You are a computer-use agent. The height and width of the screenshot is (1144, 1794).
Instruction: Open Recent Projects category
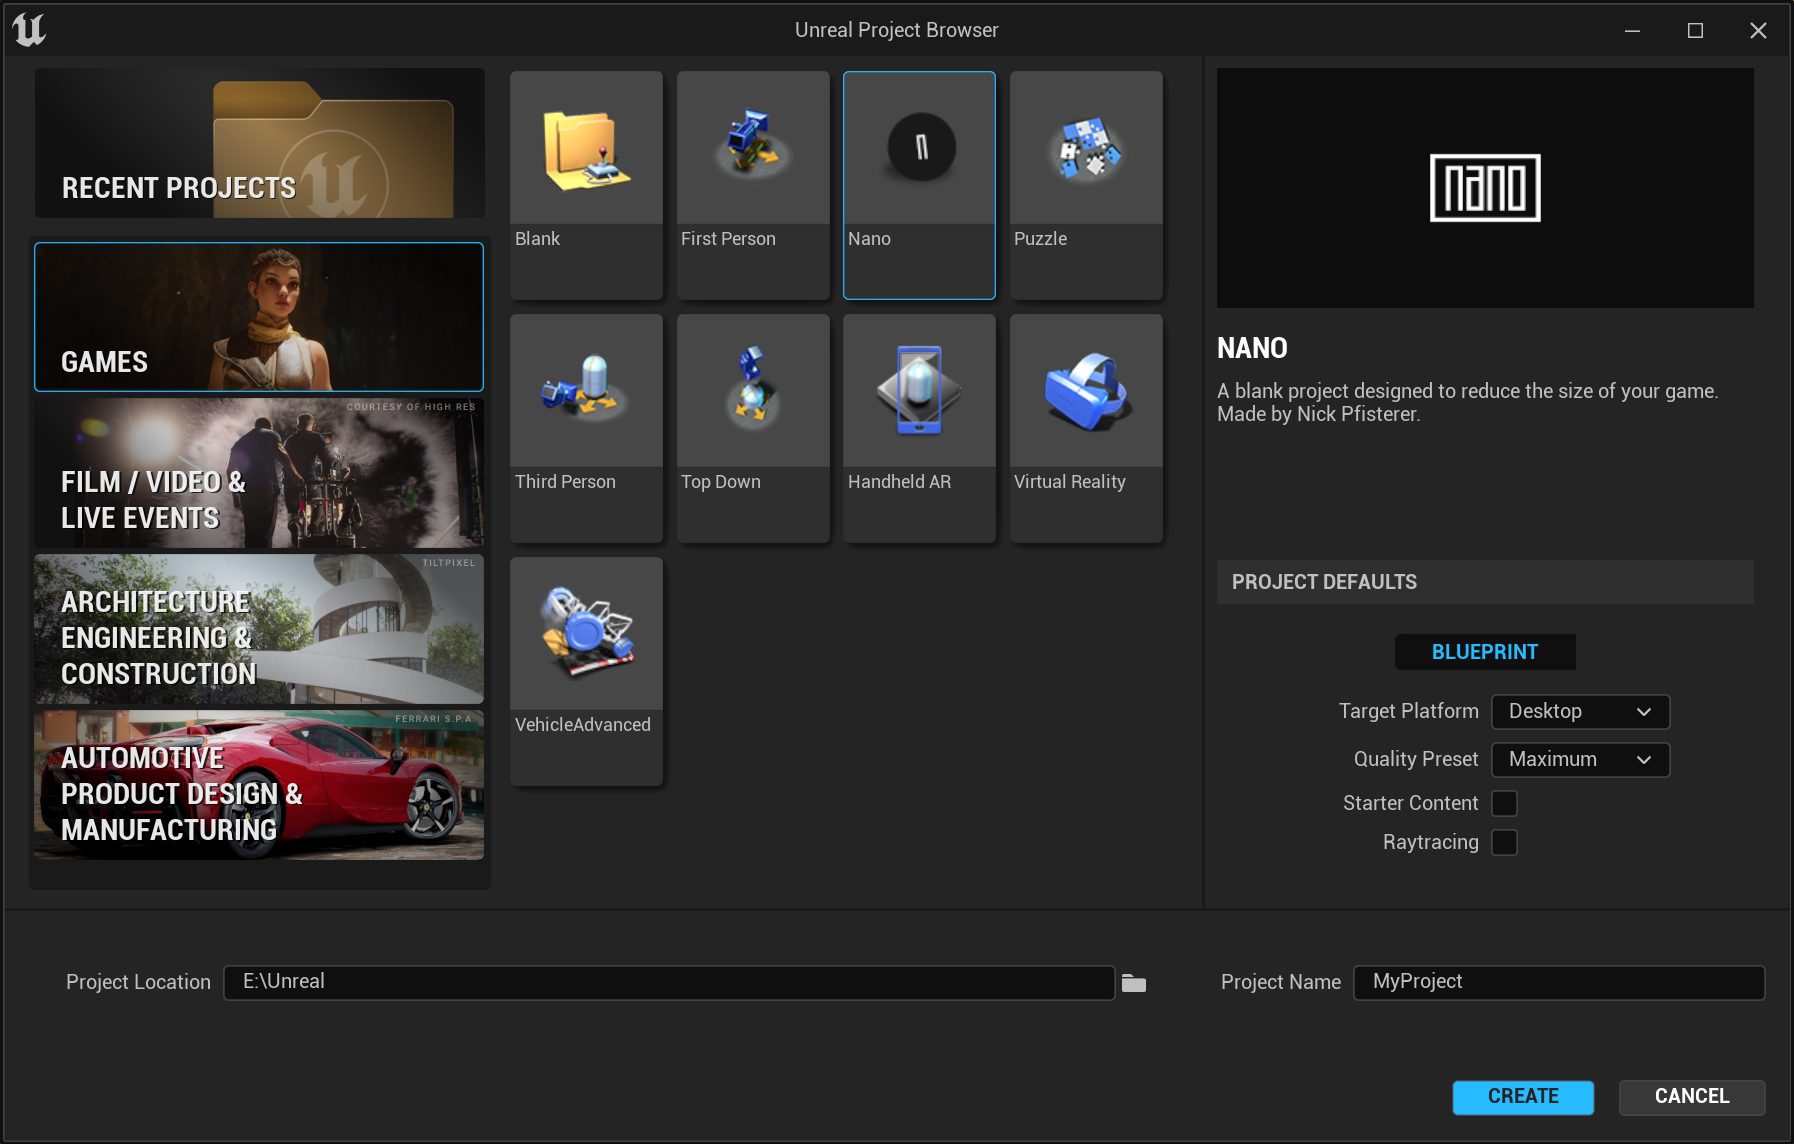click(260, 143)
